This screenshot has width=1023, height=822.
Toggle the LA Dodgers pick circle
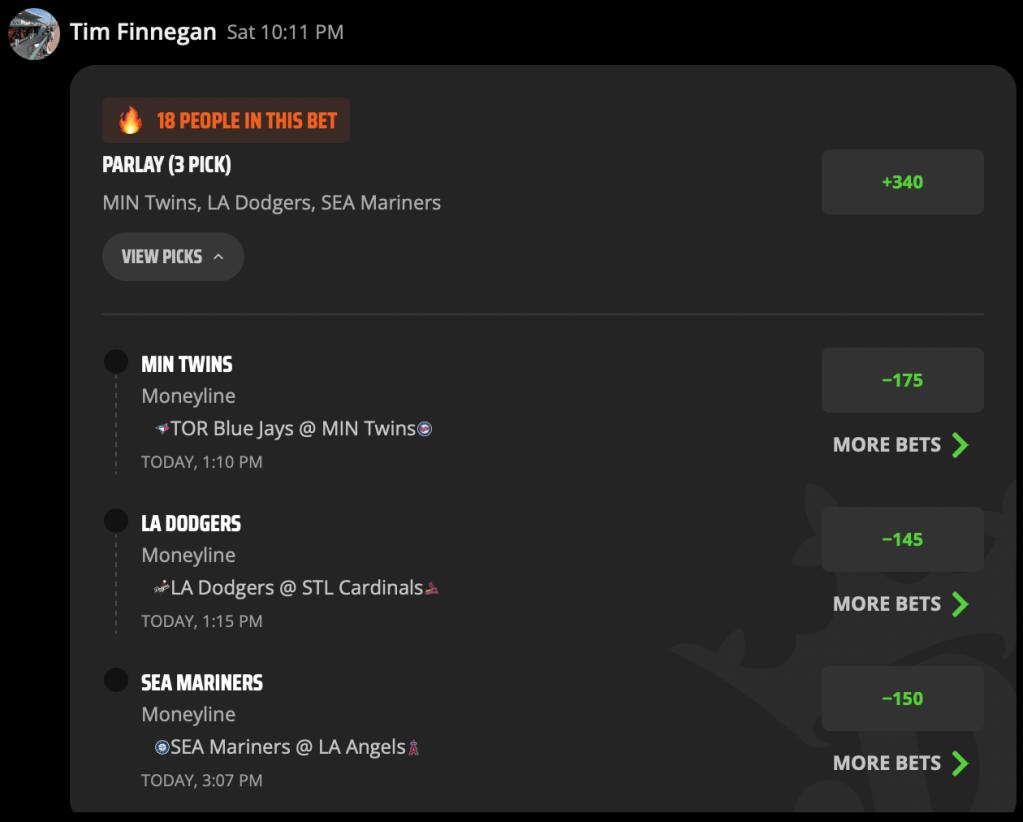[x=116, y=521]
